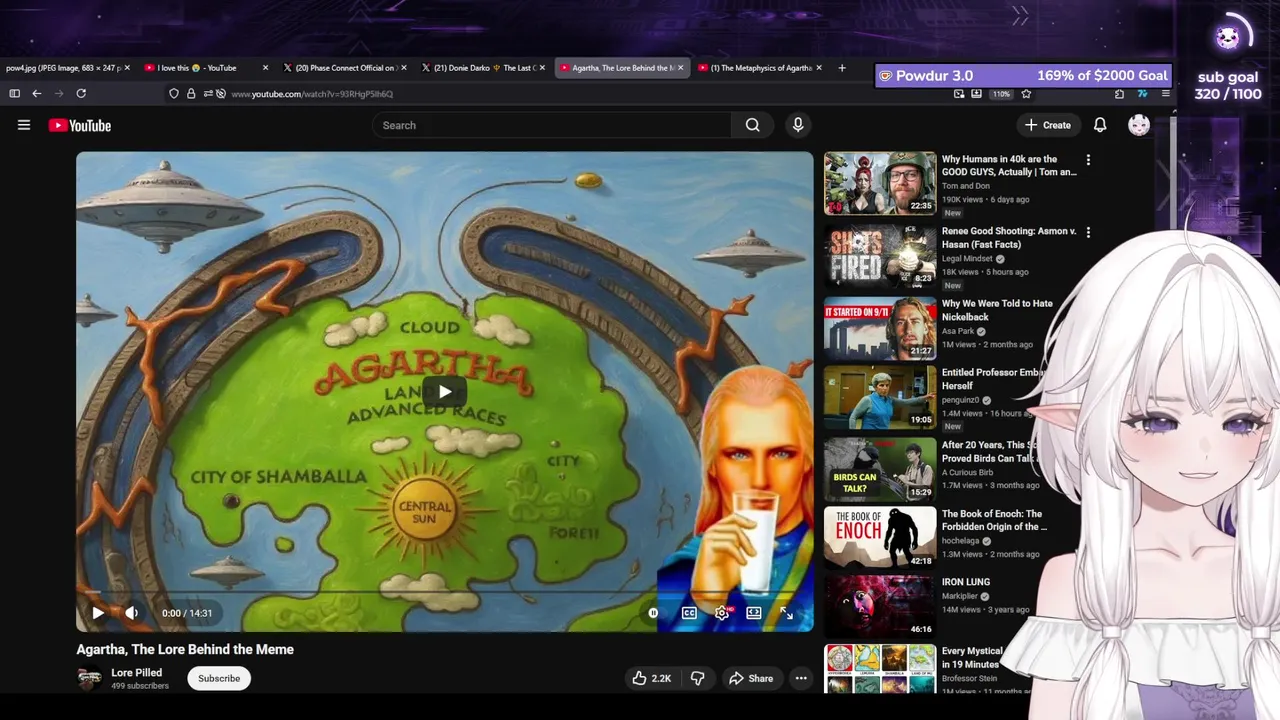
Task: Open the YouTube notifications bell
Action: [x=1100, y=125]
